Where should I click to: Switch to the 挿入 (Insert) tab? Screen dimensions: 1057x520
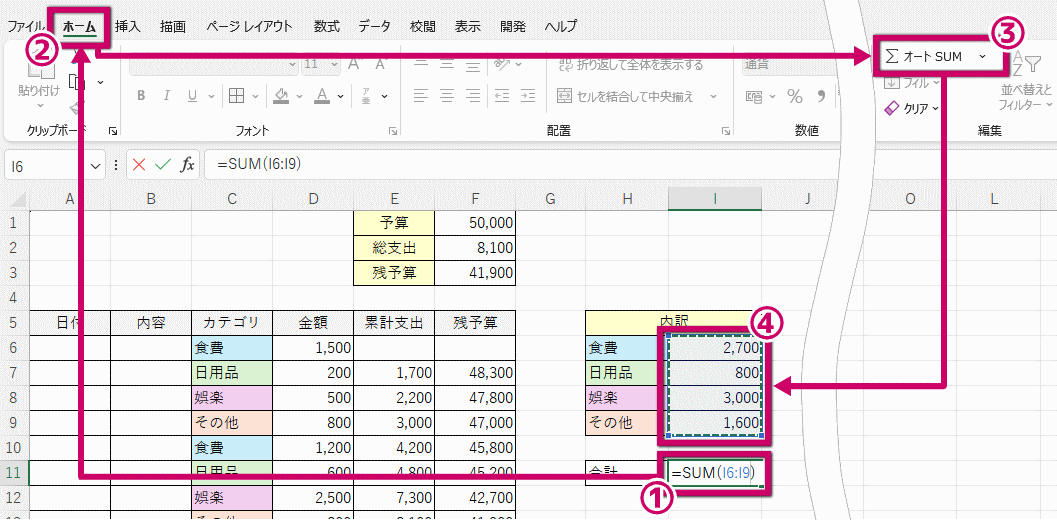point(128,27)
